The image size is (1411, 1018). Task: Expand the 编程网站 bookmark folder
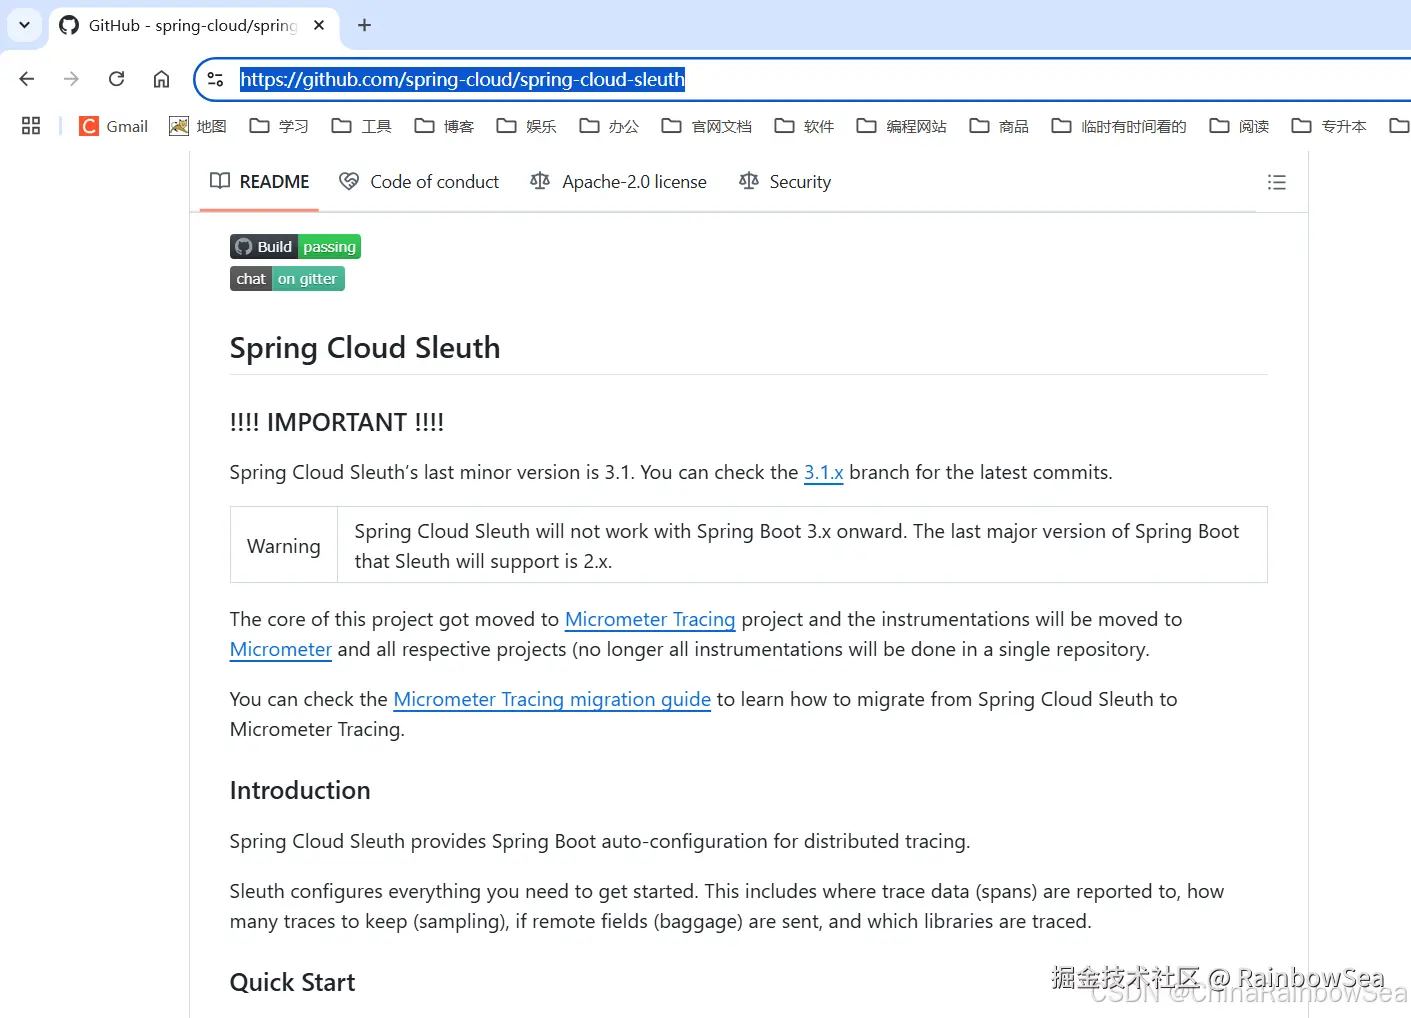pyautogui.click(x=901, y=126)
